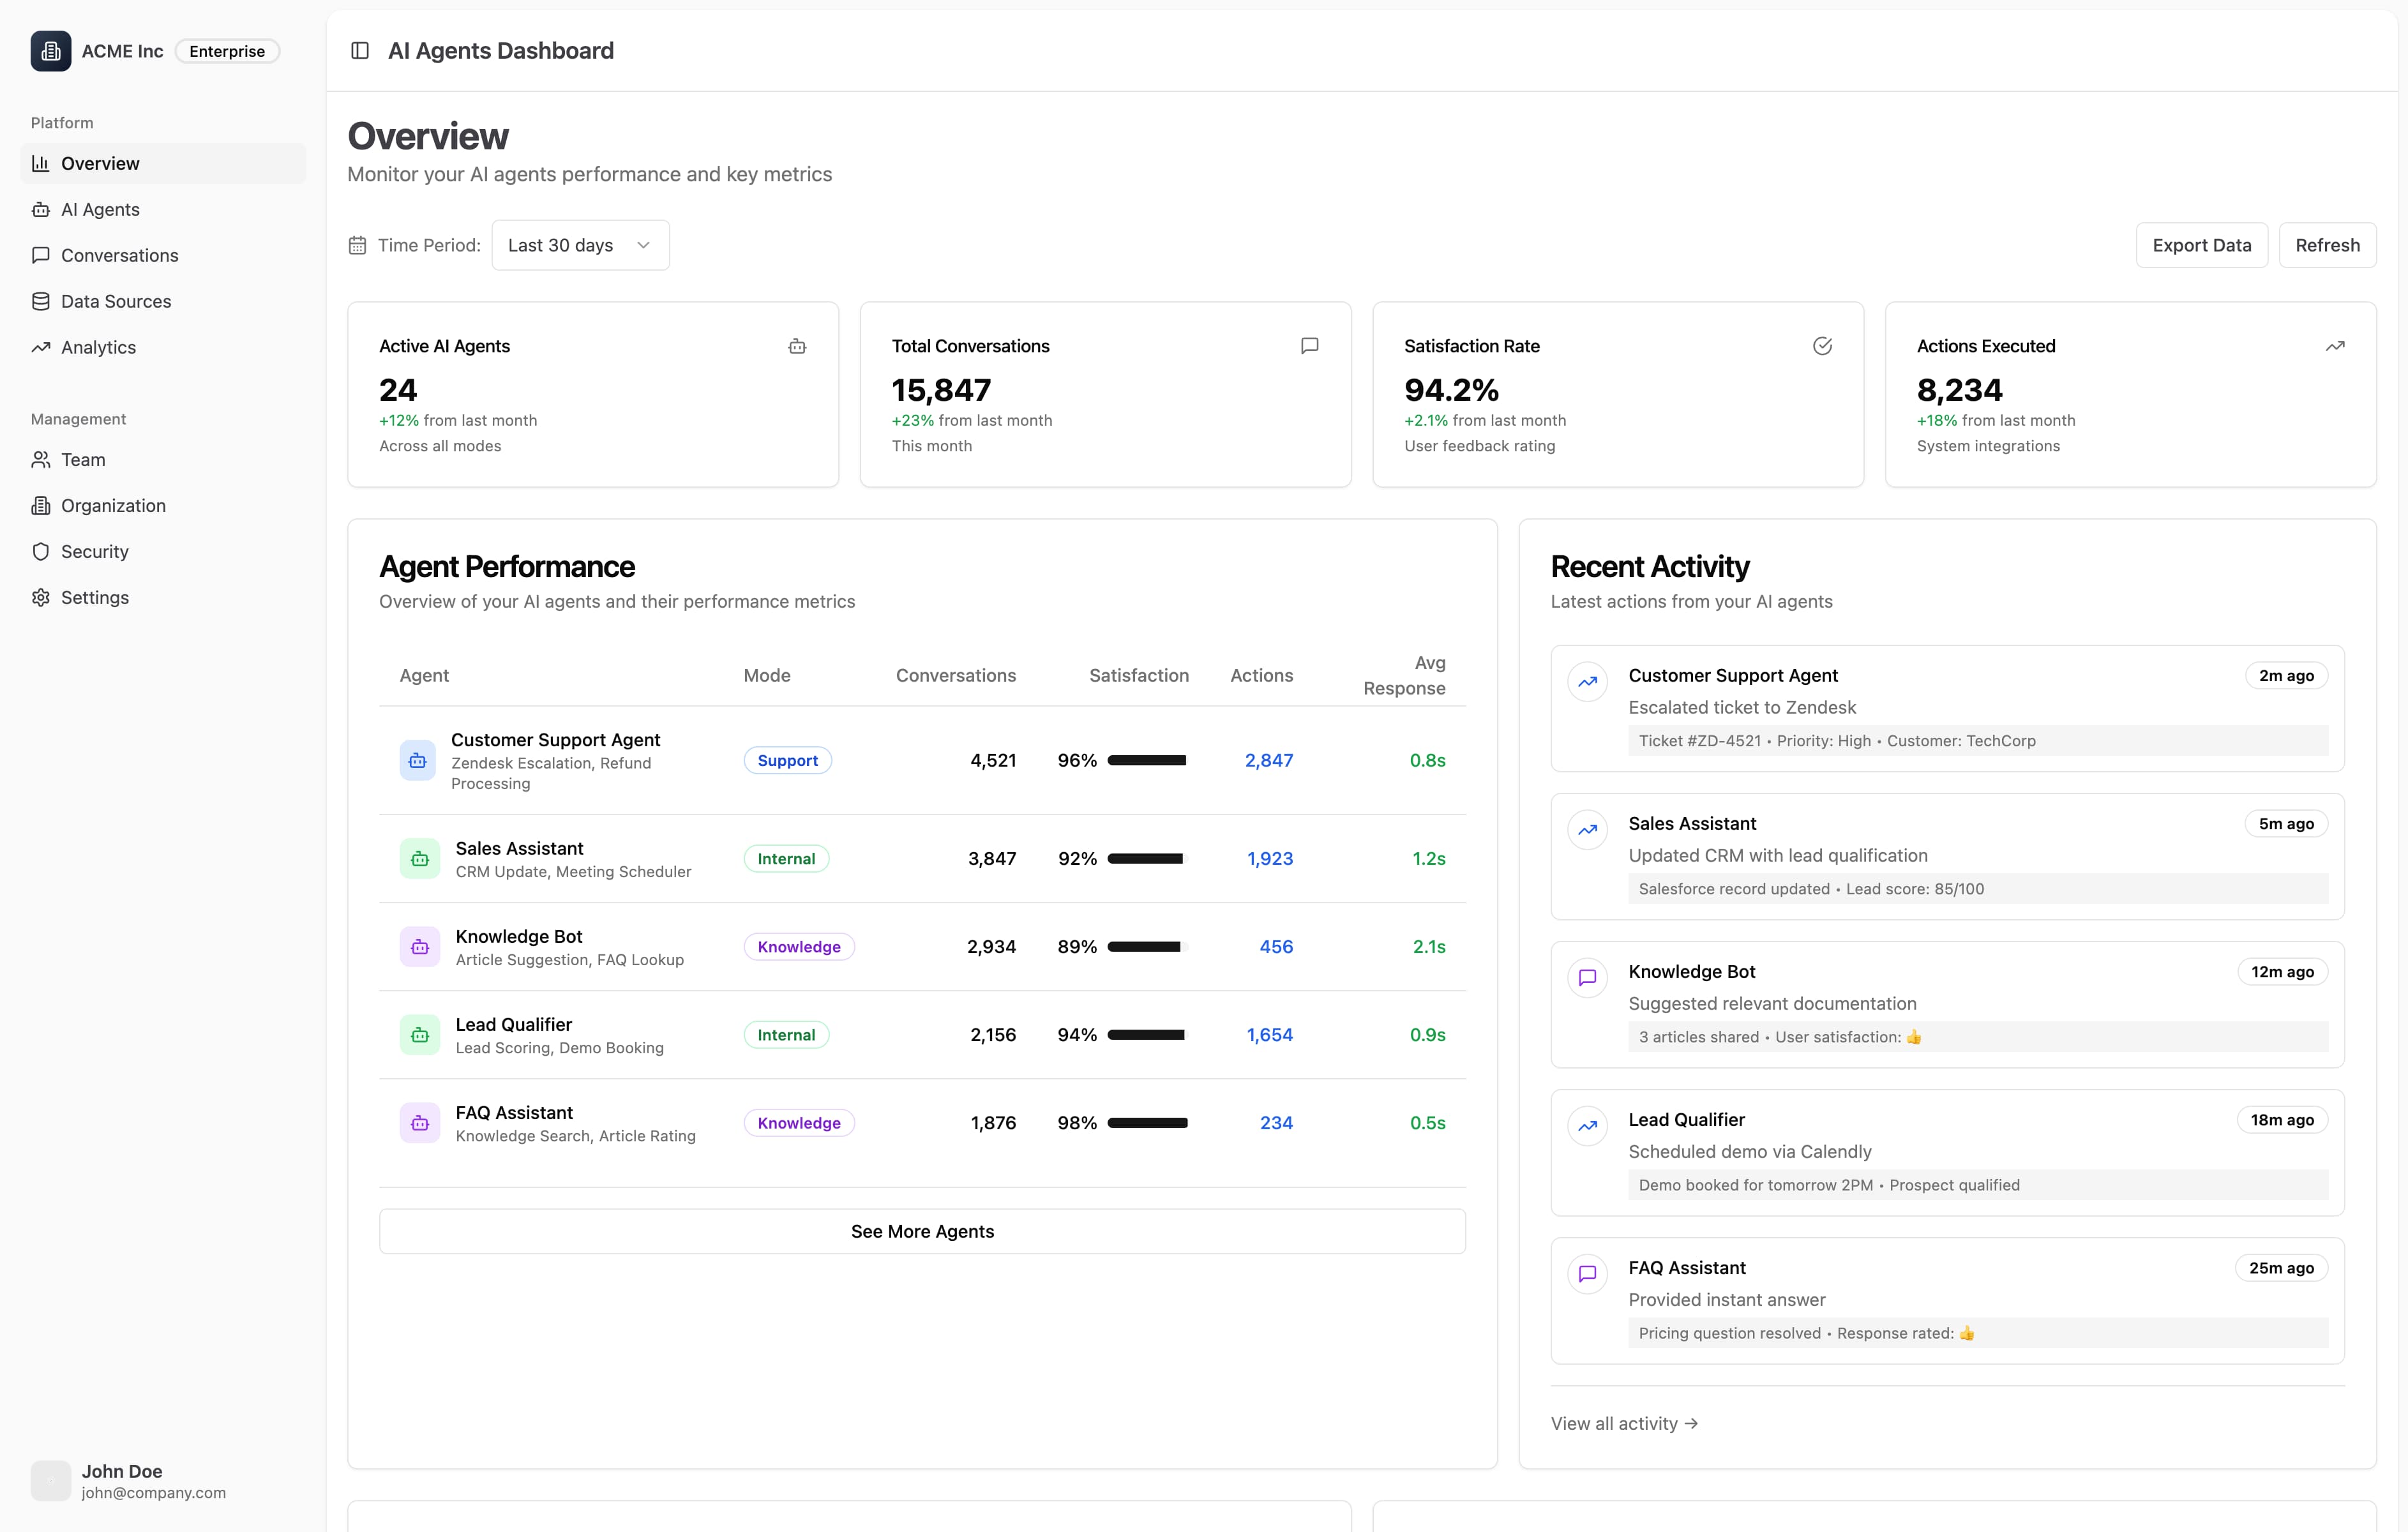Click the Export Data button
Image resolution: width=2408 pixels, height=1532 pixels.
point(2201,245)
